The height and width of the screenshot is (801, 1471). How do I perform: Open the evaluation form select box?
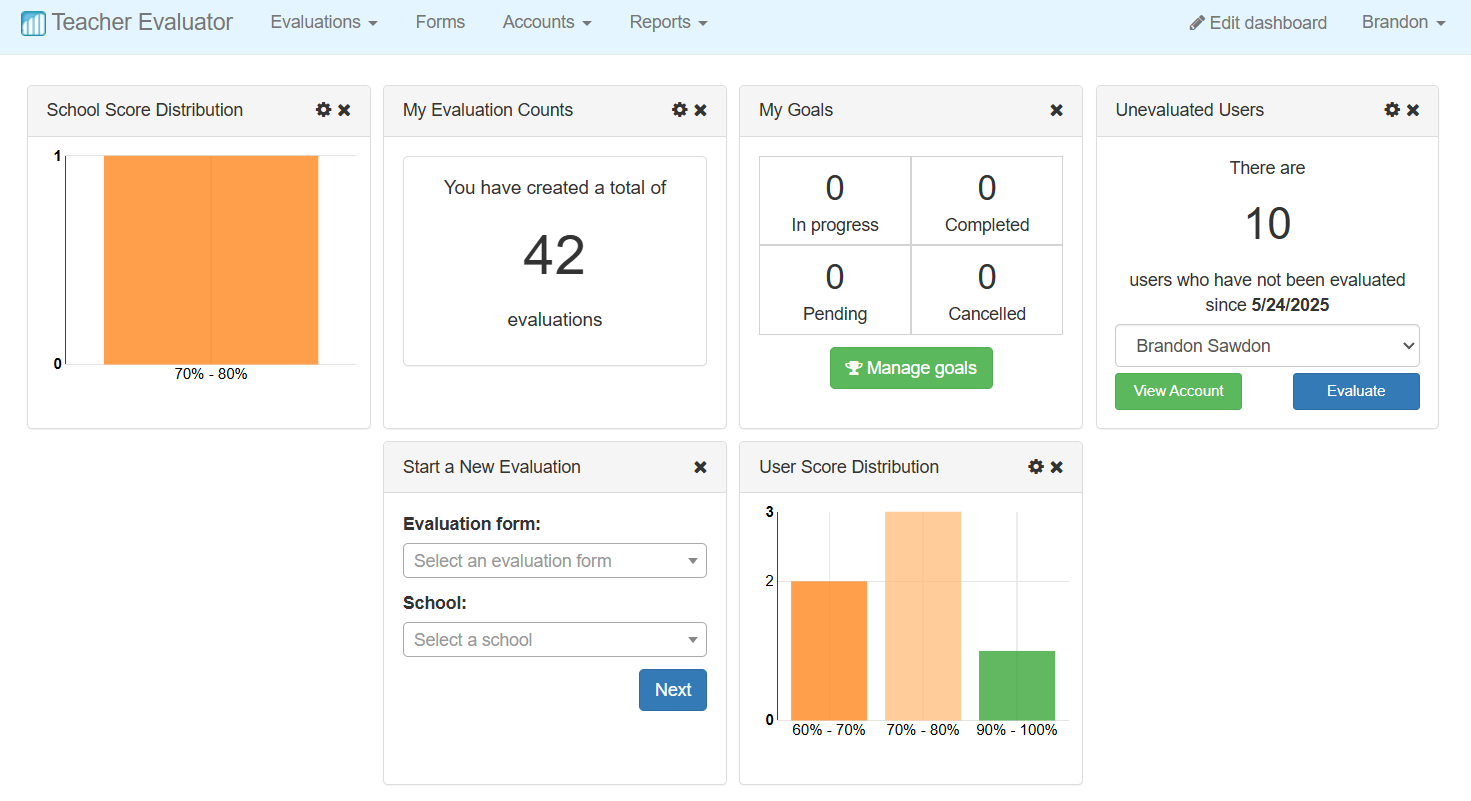click(x=555, y=561)
